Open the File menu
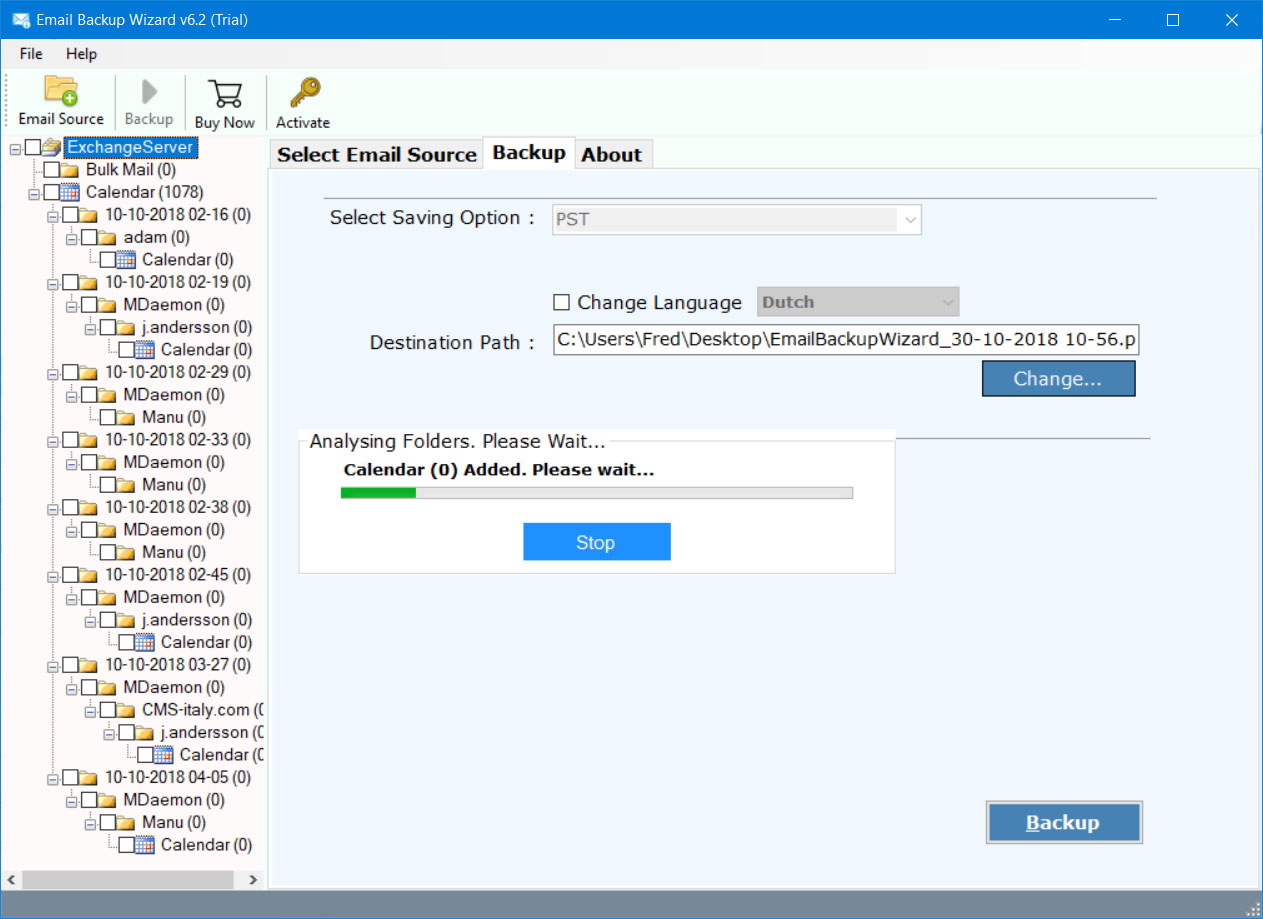The image size is (1263, 919). (x=31, y=53)
